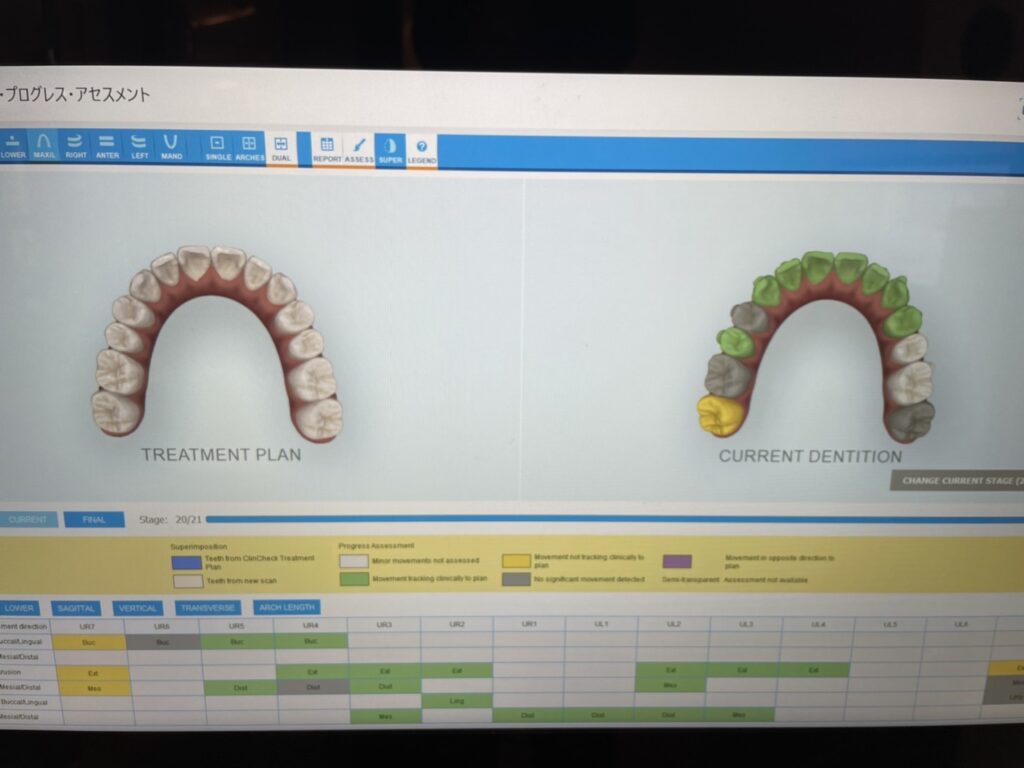
Task: Click the yellow Mes cell under UR7
Action: [x=93, y=688]
